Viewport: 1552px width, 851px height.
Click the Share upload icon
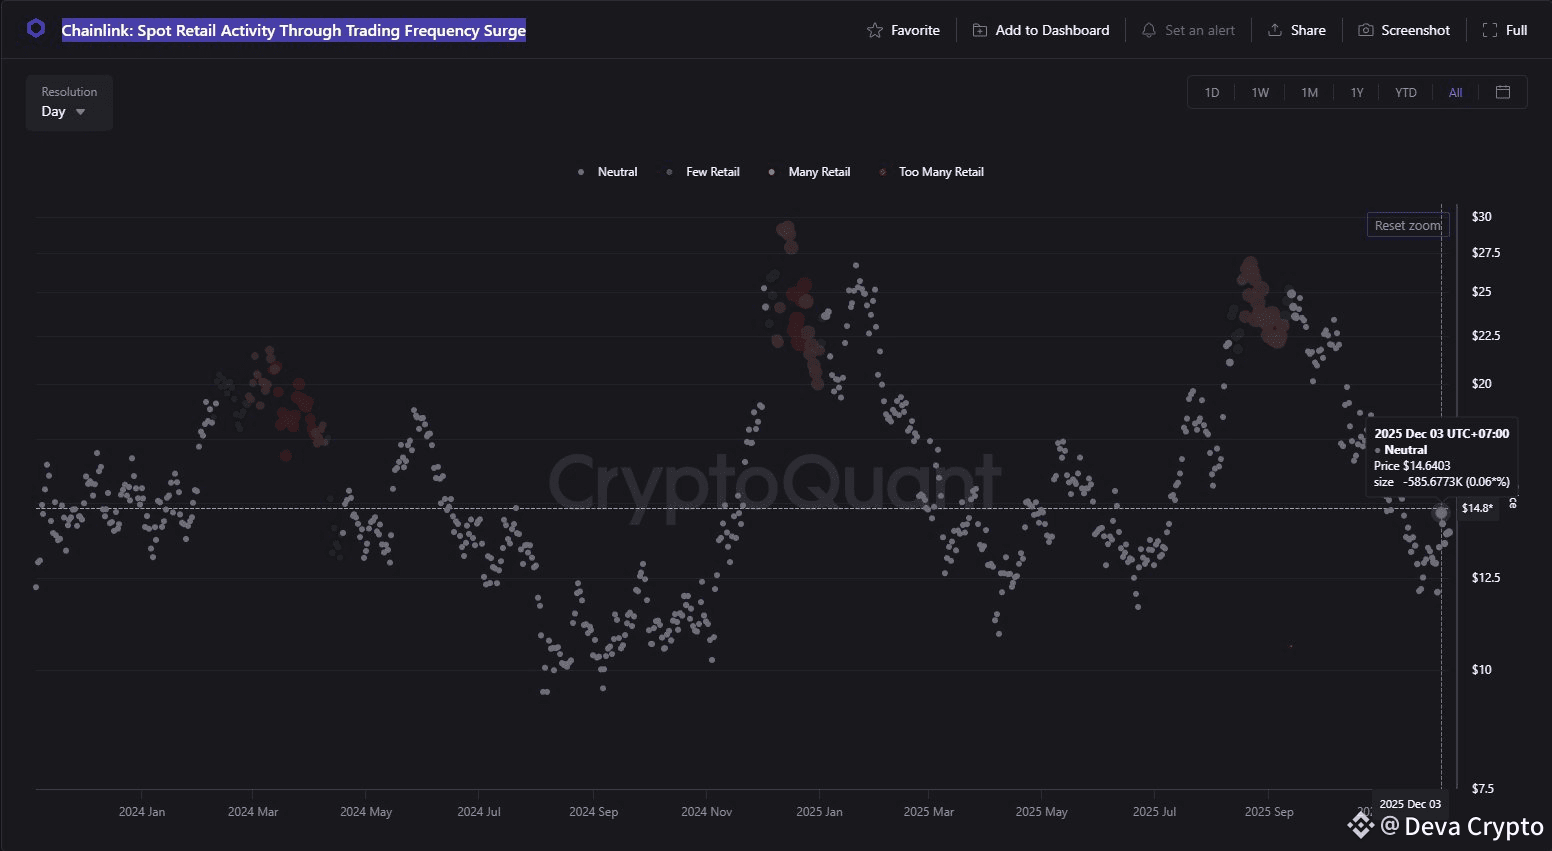[x=1275, y=30]
